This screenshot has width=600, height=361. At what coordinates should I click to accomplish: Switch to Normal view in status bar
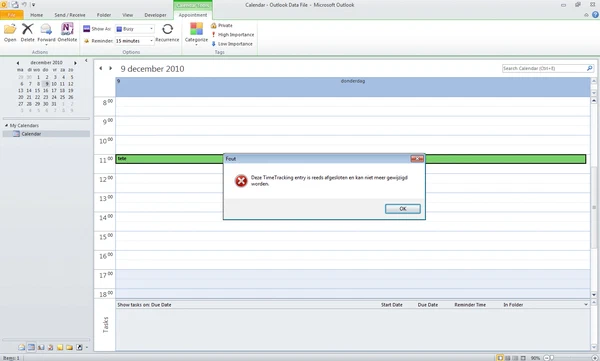tap(500, 358)
